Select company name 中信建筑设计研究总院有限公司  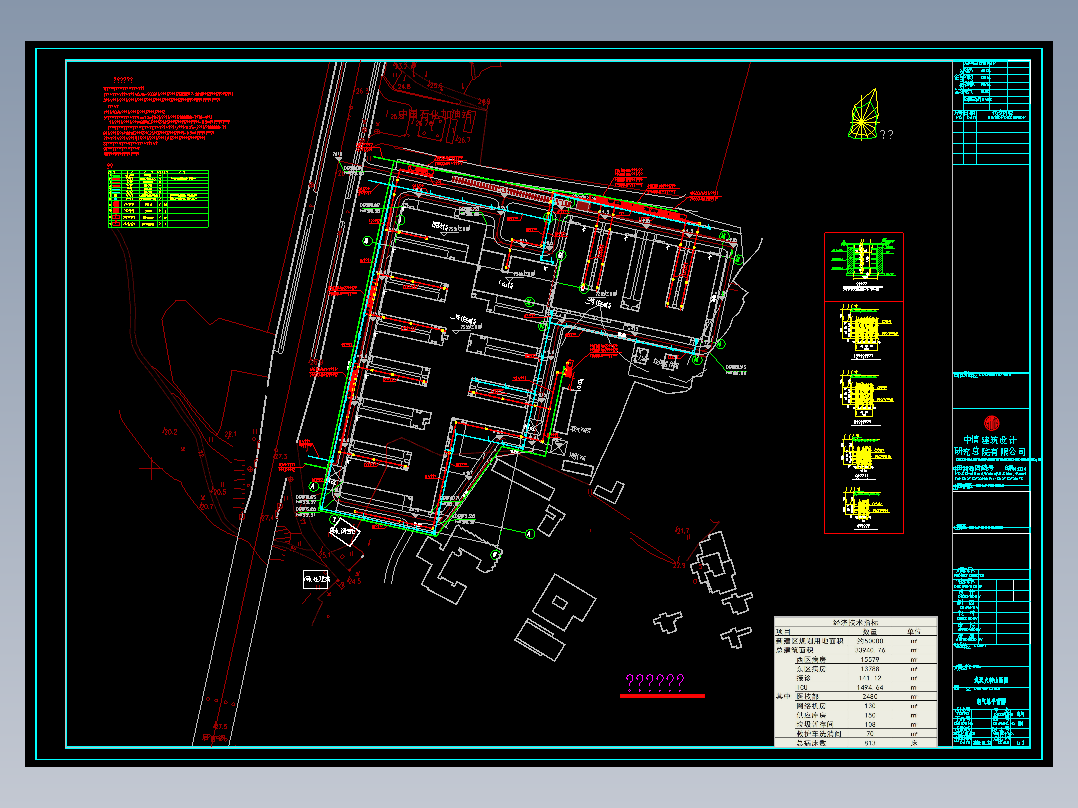991,446
